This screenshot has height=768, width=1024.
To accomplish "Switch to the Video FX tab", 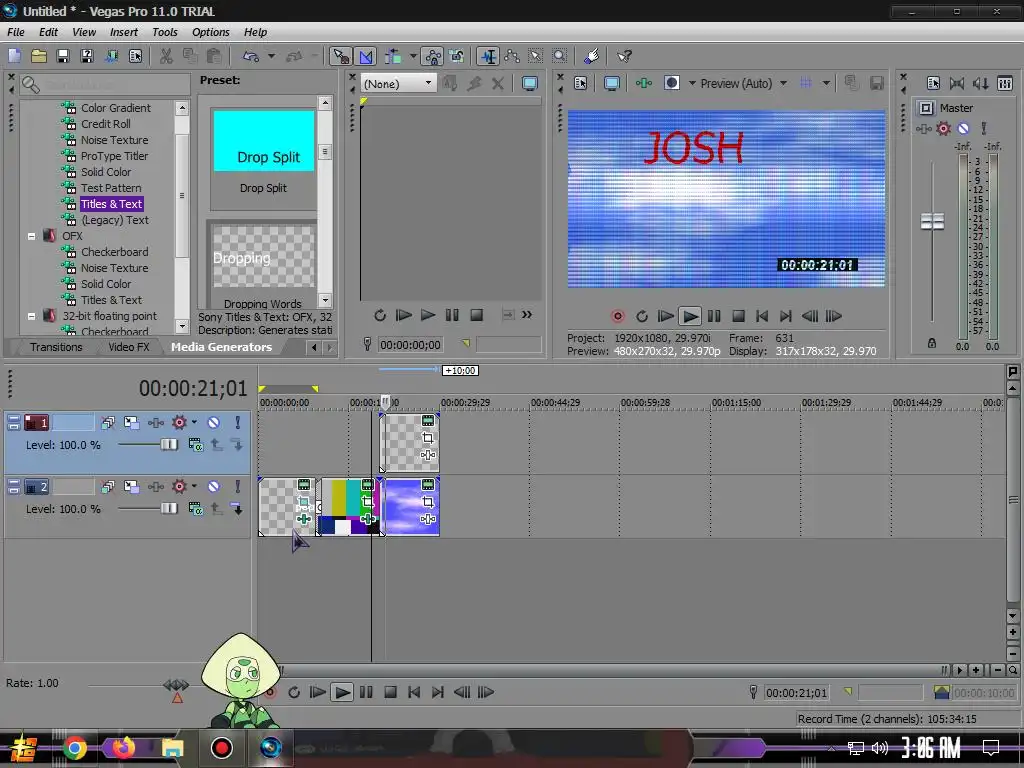I will click(129, 347).
